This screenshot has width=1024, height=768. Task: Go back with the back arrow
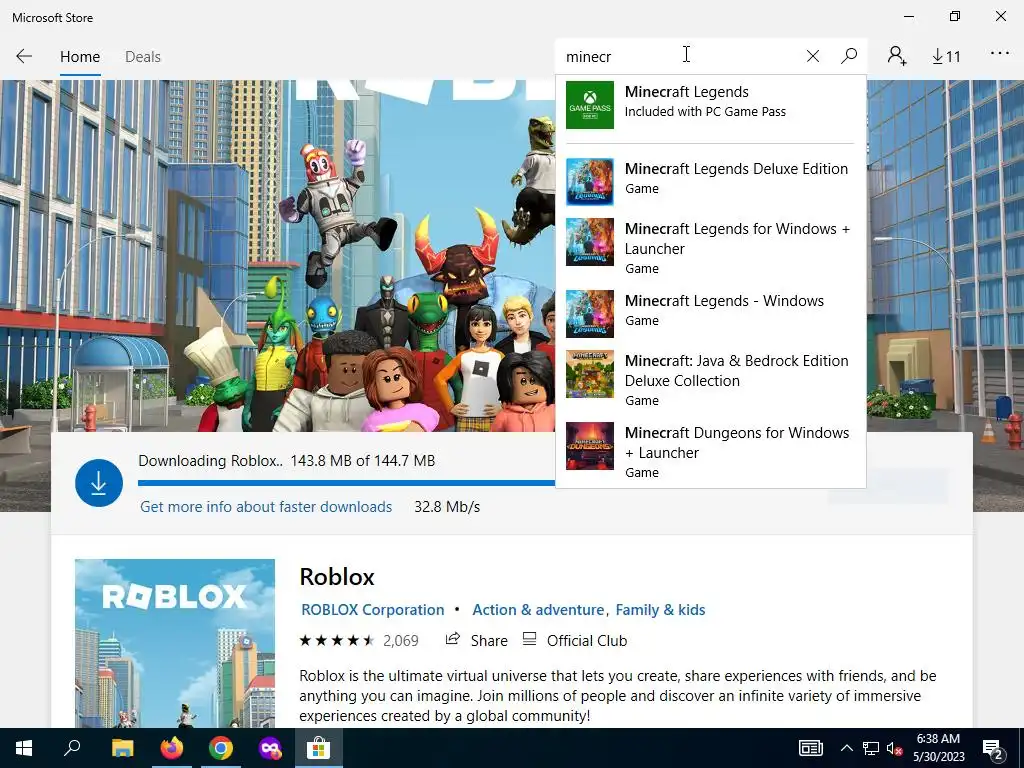tap(24, 56)
